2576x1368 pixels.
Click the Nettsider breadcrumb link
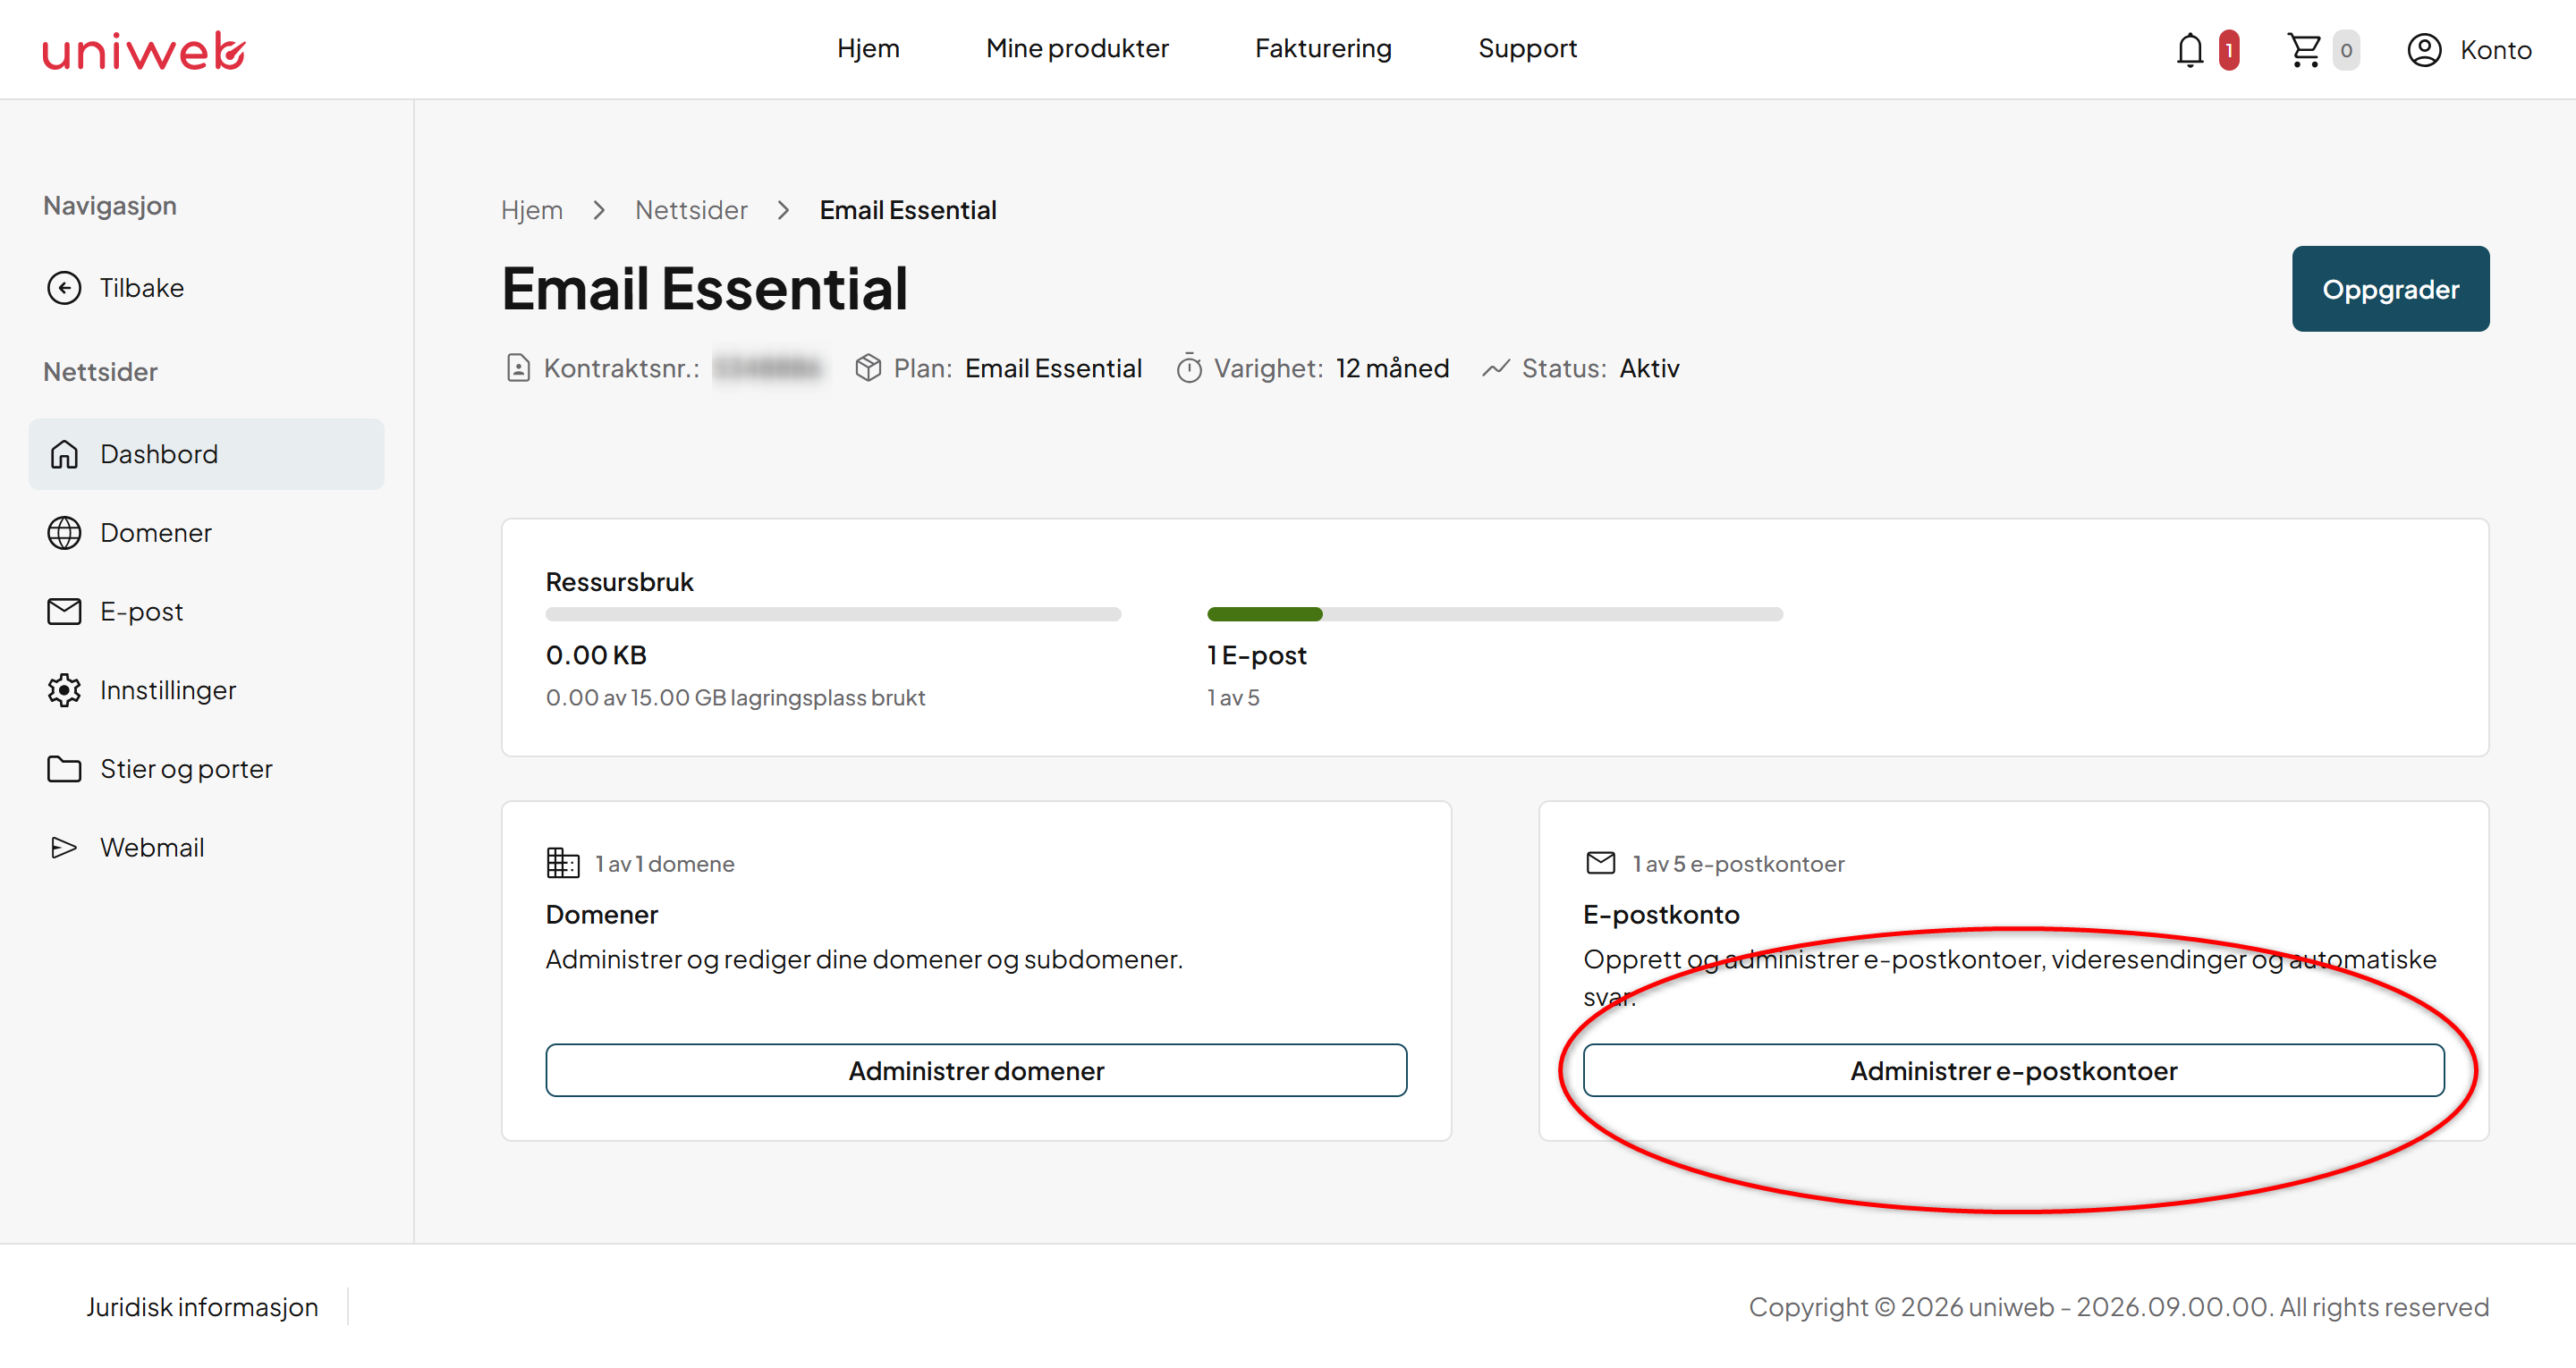[691, 210]
